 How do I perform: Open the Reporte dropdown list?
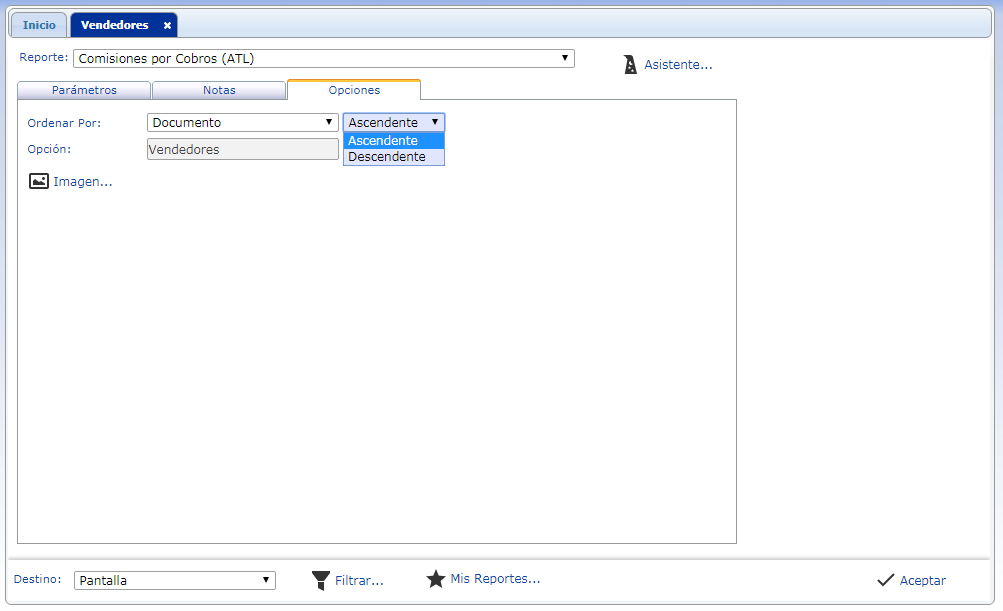point(565,58)
